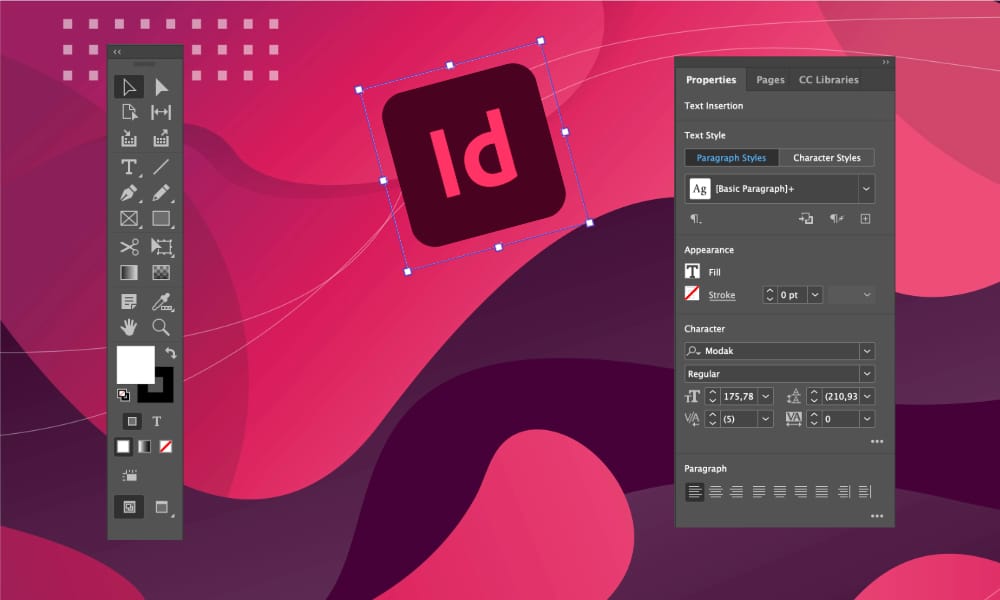Select align left paragraph button
This screenshot has width=1000, height=600.
tap(695, 492)
